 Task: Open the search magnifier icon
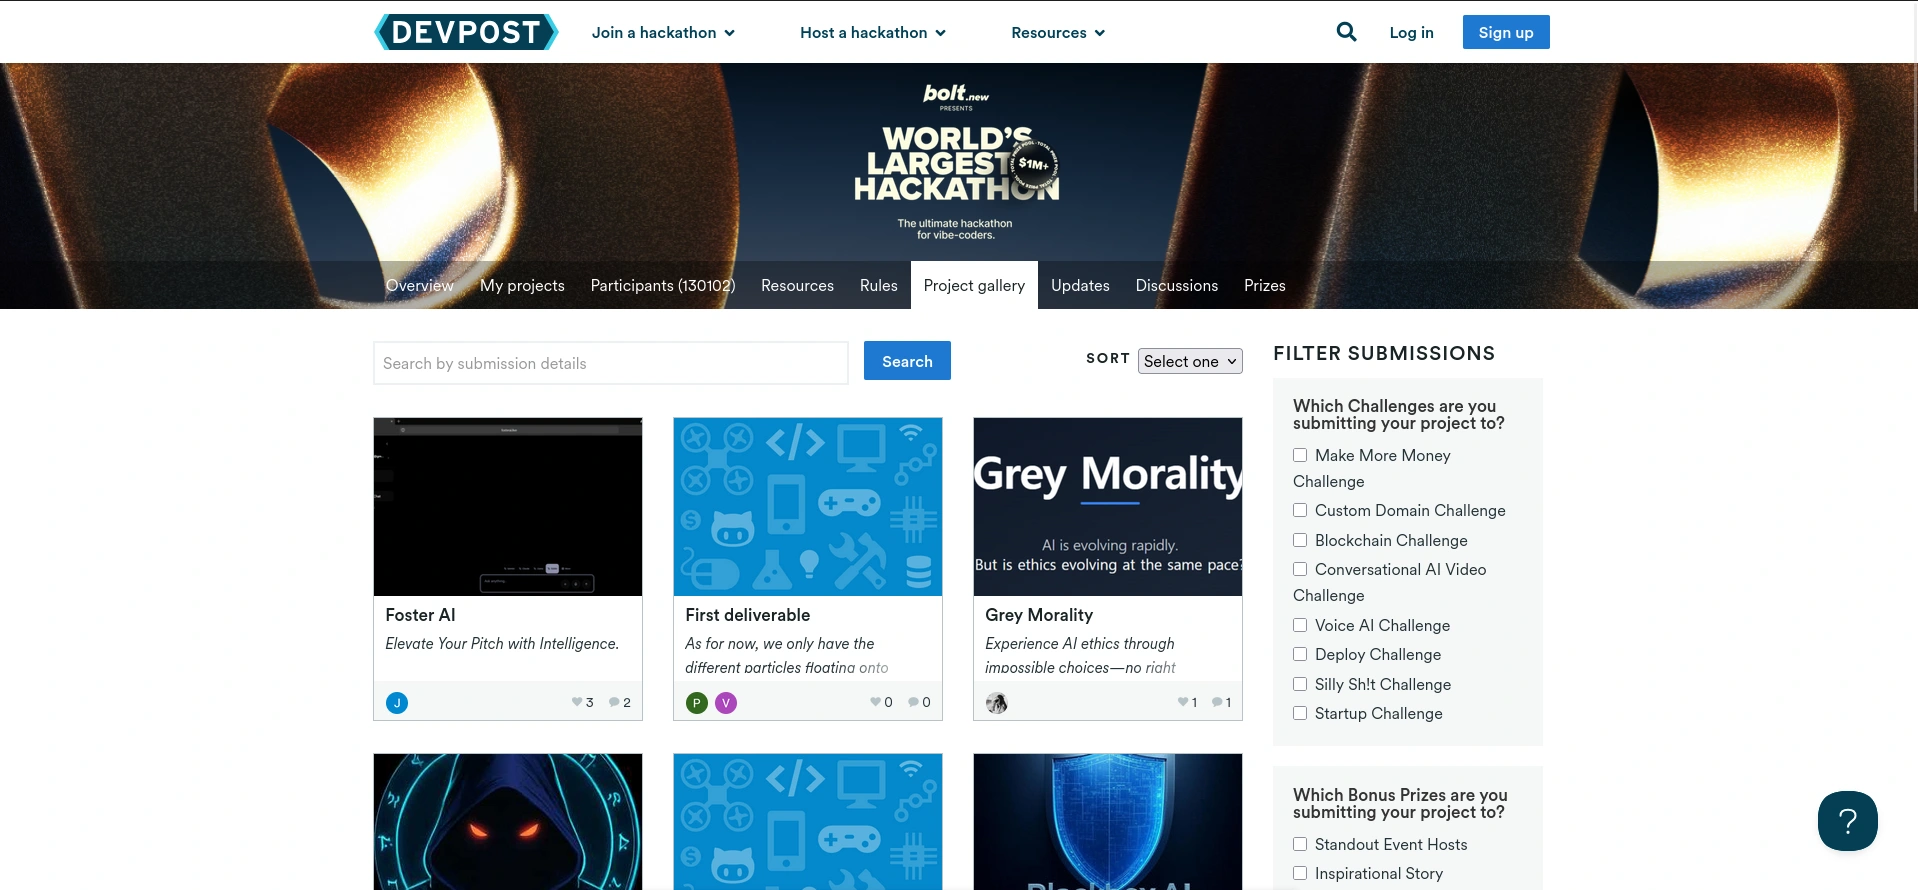(x=1346, y=32)
